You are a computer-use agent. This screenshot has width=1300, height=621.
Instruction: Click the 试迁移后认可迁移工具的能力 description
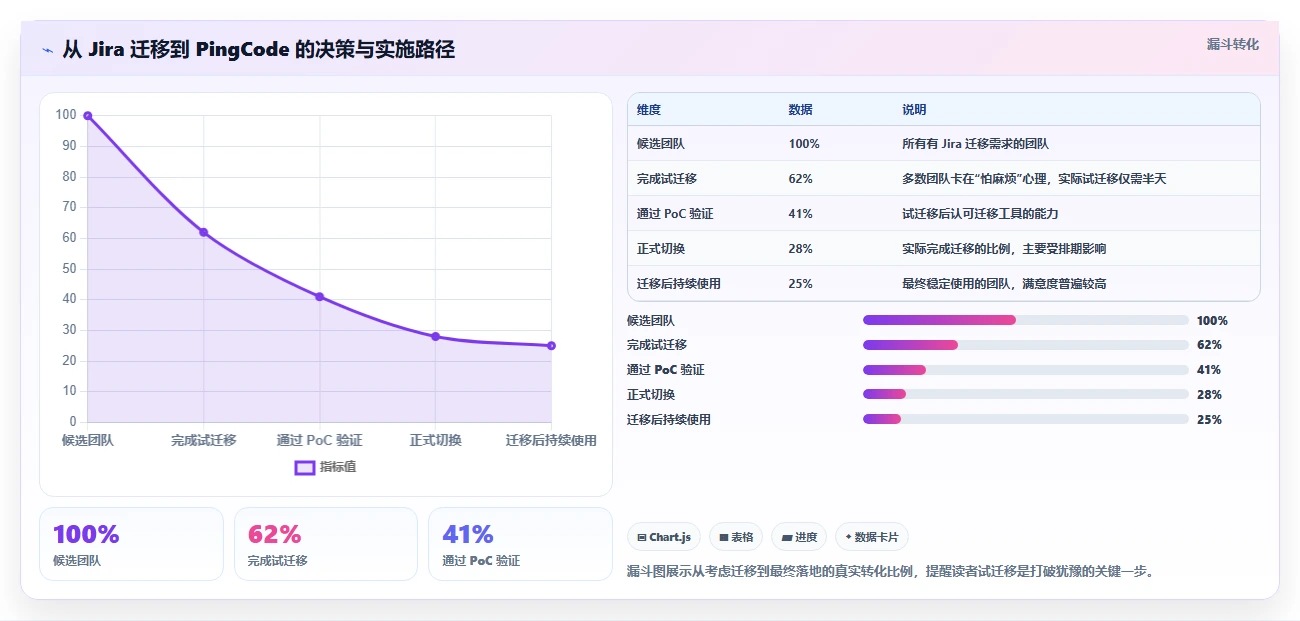pos(980,214)
